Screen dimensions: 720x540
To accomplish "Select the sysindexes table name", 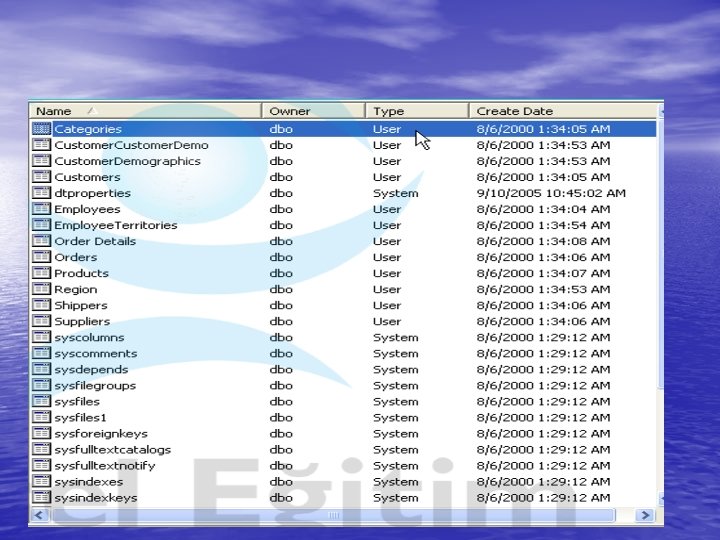I will (x=89, y=482).
